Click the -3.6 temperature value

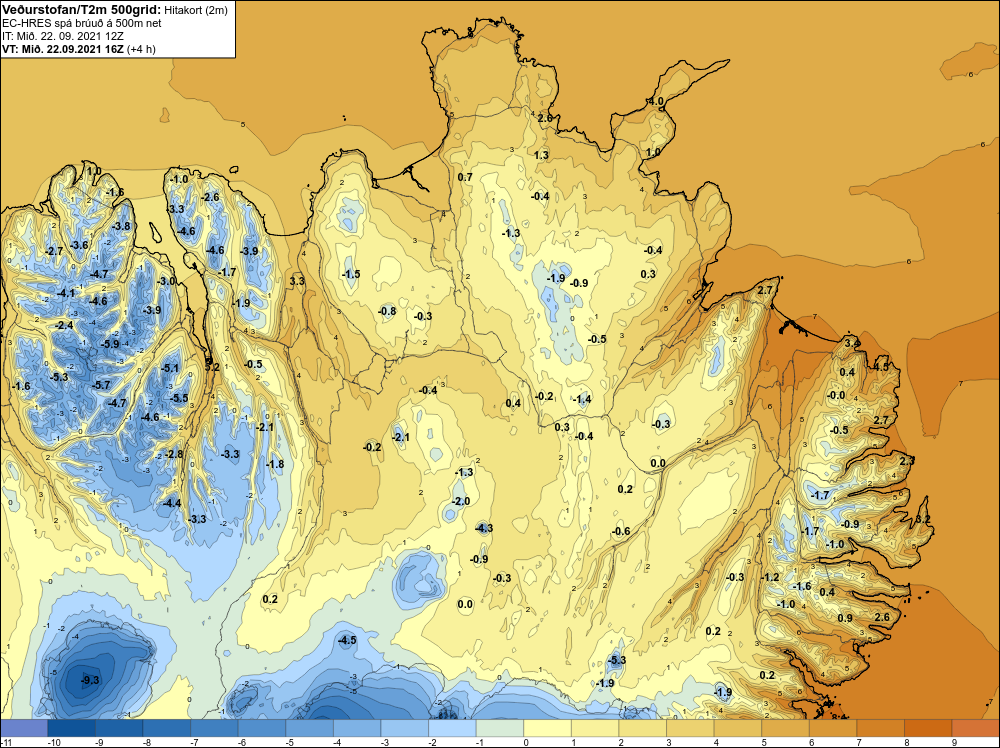pyautogui.click(x=79, y=245)
